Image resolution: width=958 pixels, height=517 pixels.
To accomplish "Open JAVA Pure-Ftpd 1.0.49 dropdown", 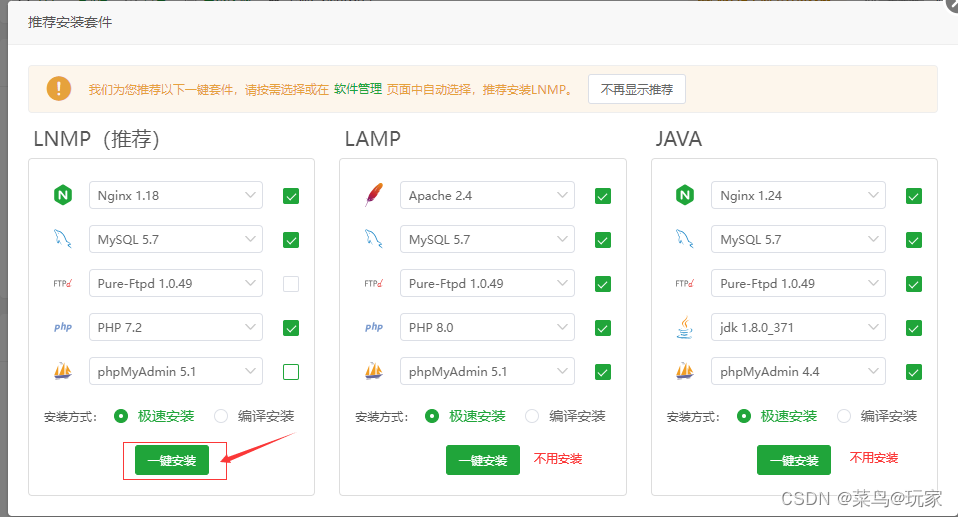I will pyautogui.click(x=799, y=284).
